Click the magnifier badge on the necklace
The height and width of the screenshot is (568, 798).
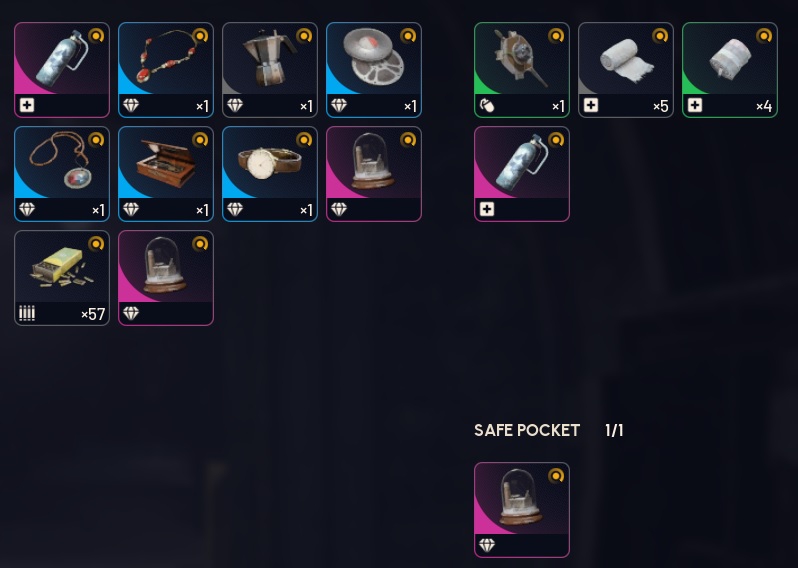click(200, 36)
